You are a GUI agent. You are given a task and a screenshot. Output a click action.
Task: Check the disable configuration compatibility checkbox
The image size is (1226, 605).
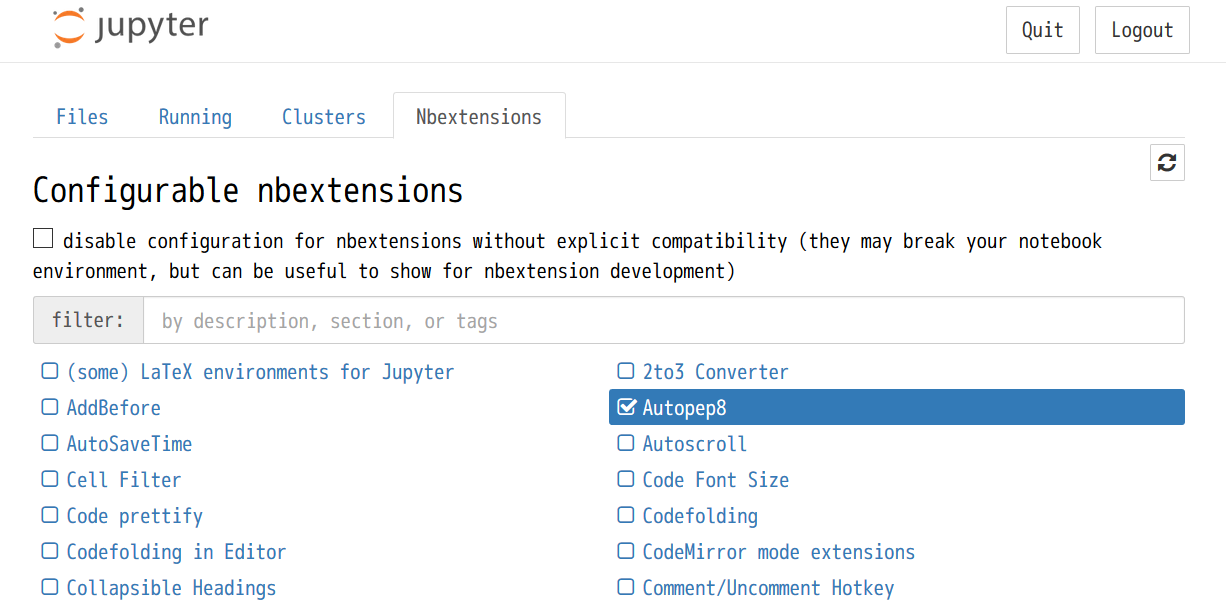click(43, 239)
